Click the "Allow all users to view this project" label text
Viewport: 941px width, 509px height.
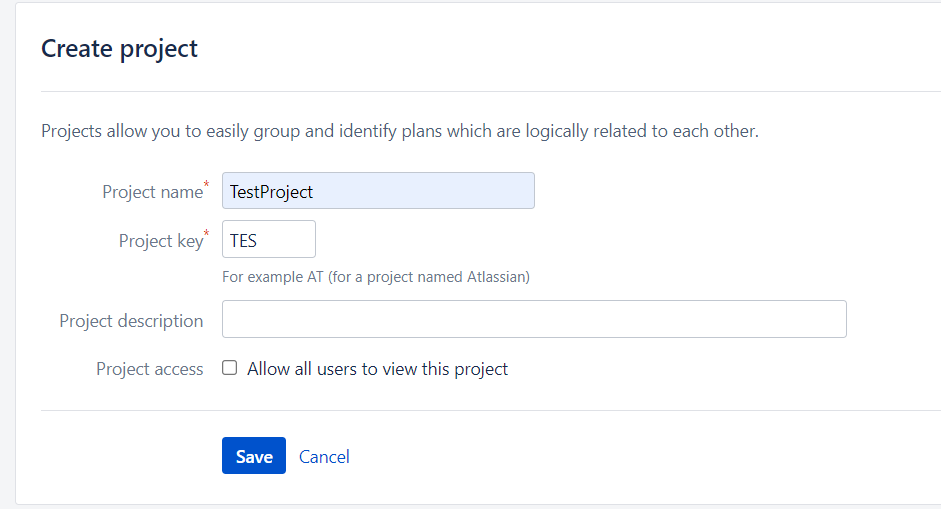377,369
